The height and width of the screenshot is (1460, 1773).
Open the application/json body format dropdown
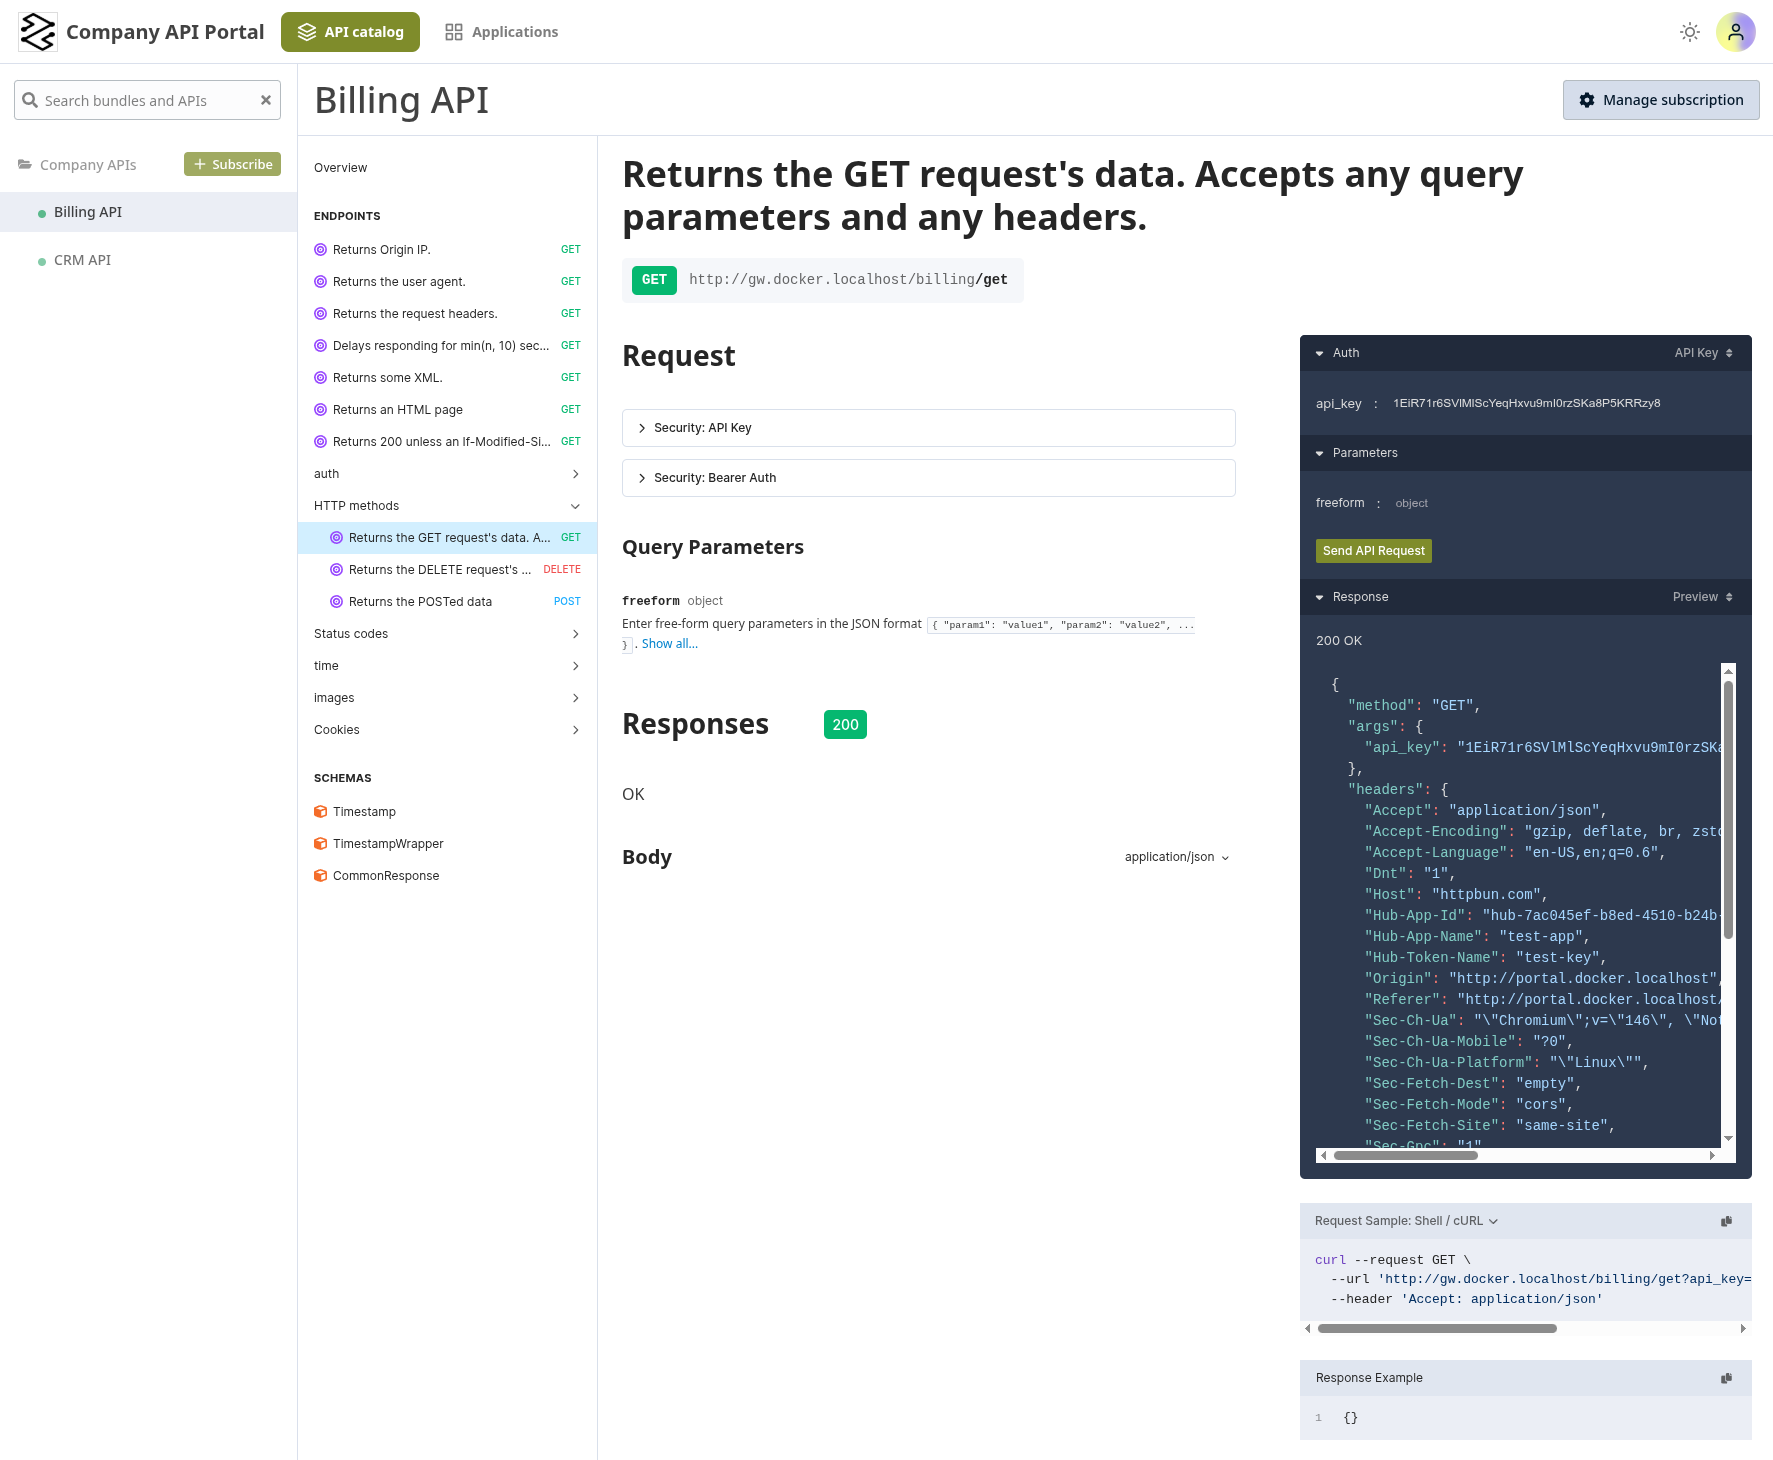[1175, 857]
